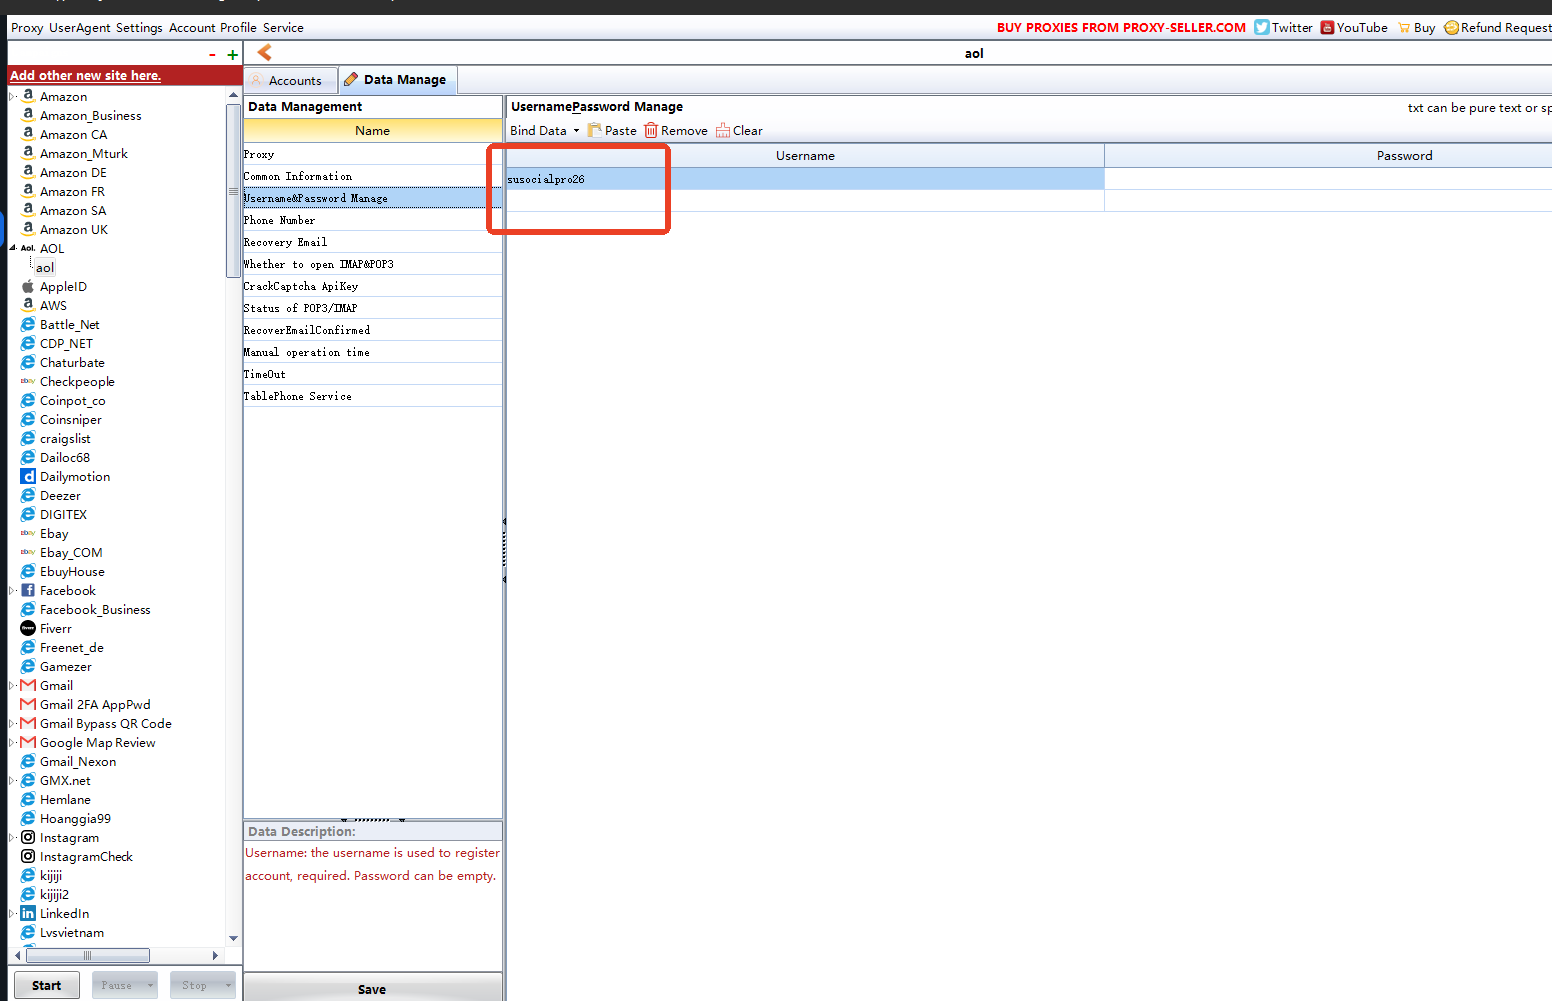Image resolution: width=1552 pixels, height=1001 pixels.
Task: Expand the Google Map Review node
Action: pyautogui.click(x=13, y=742)
